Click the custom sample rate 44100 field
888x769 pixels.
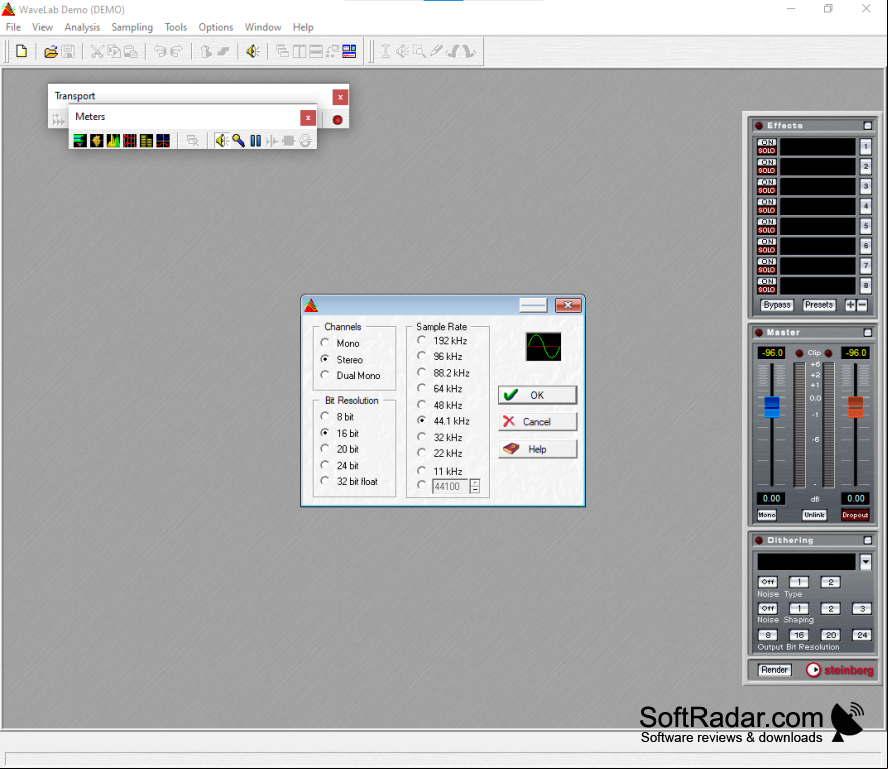450,486
